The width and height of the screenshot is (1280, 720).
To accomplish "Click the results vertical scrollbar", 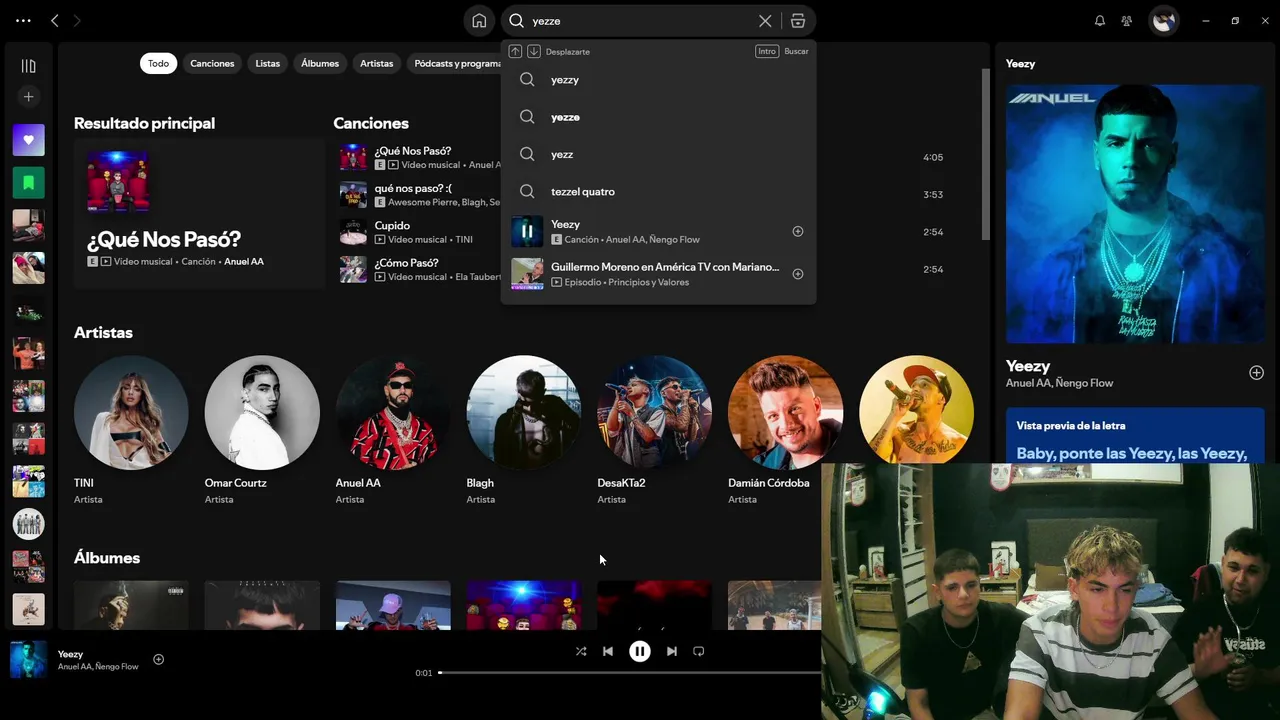I will pyautogui.click(x=985, y=155).
